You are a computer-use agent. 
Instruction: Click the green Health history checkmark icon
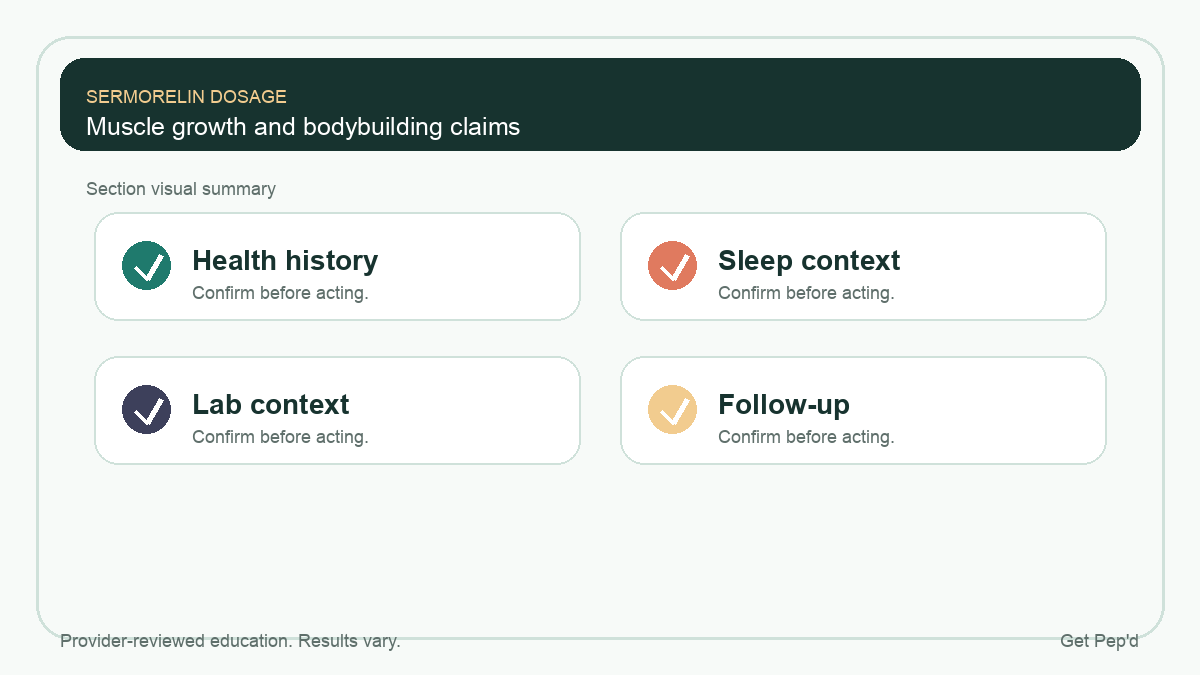point(147,266)
